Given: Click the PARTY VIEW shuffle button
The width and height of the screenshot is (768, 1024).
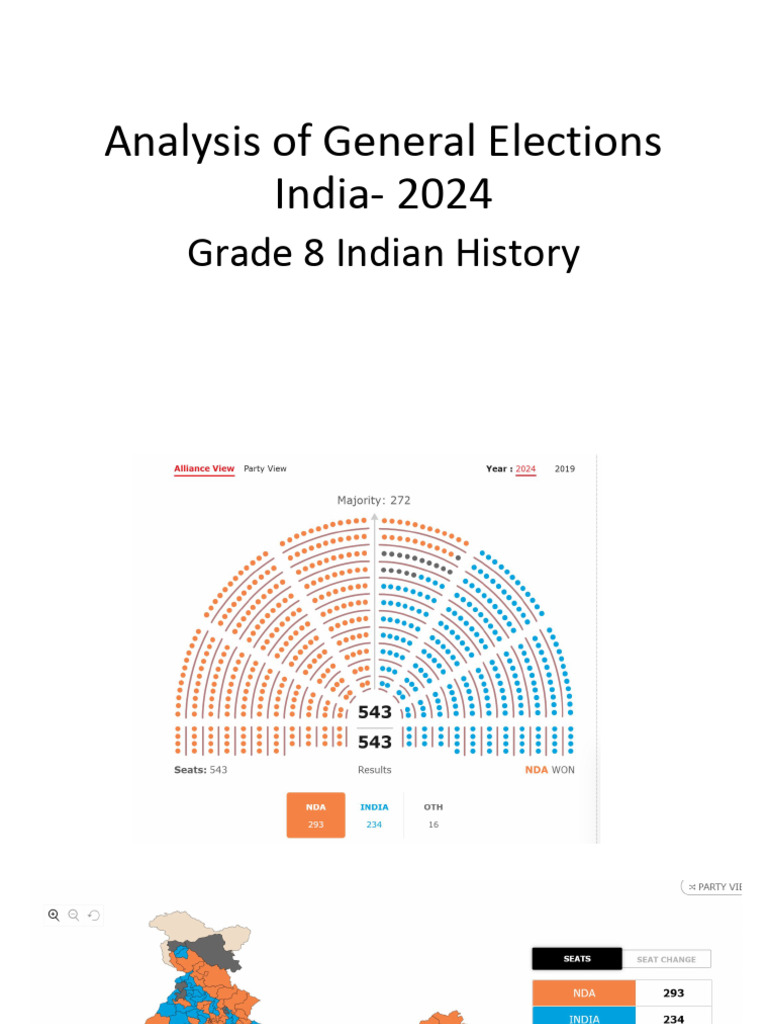Looking at the screenshot, I should [714, 887].
